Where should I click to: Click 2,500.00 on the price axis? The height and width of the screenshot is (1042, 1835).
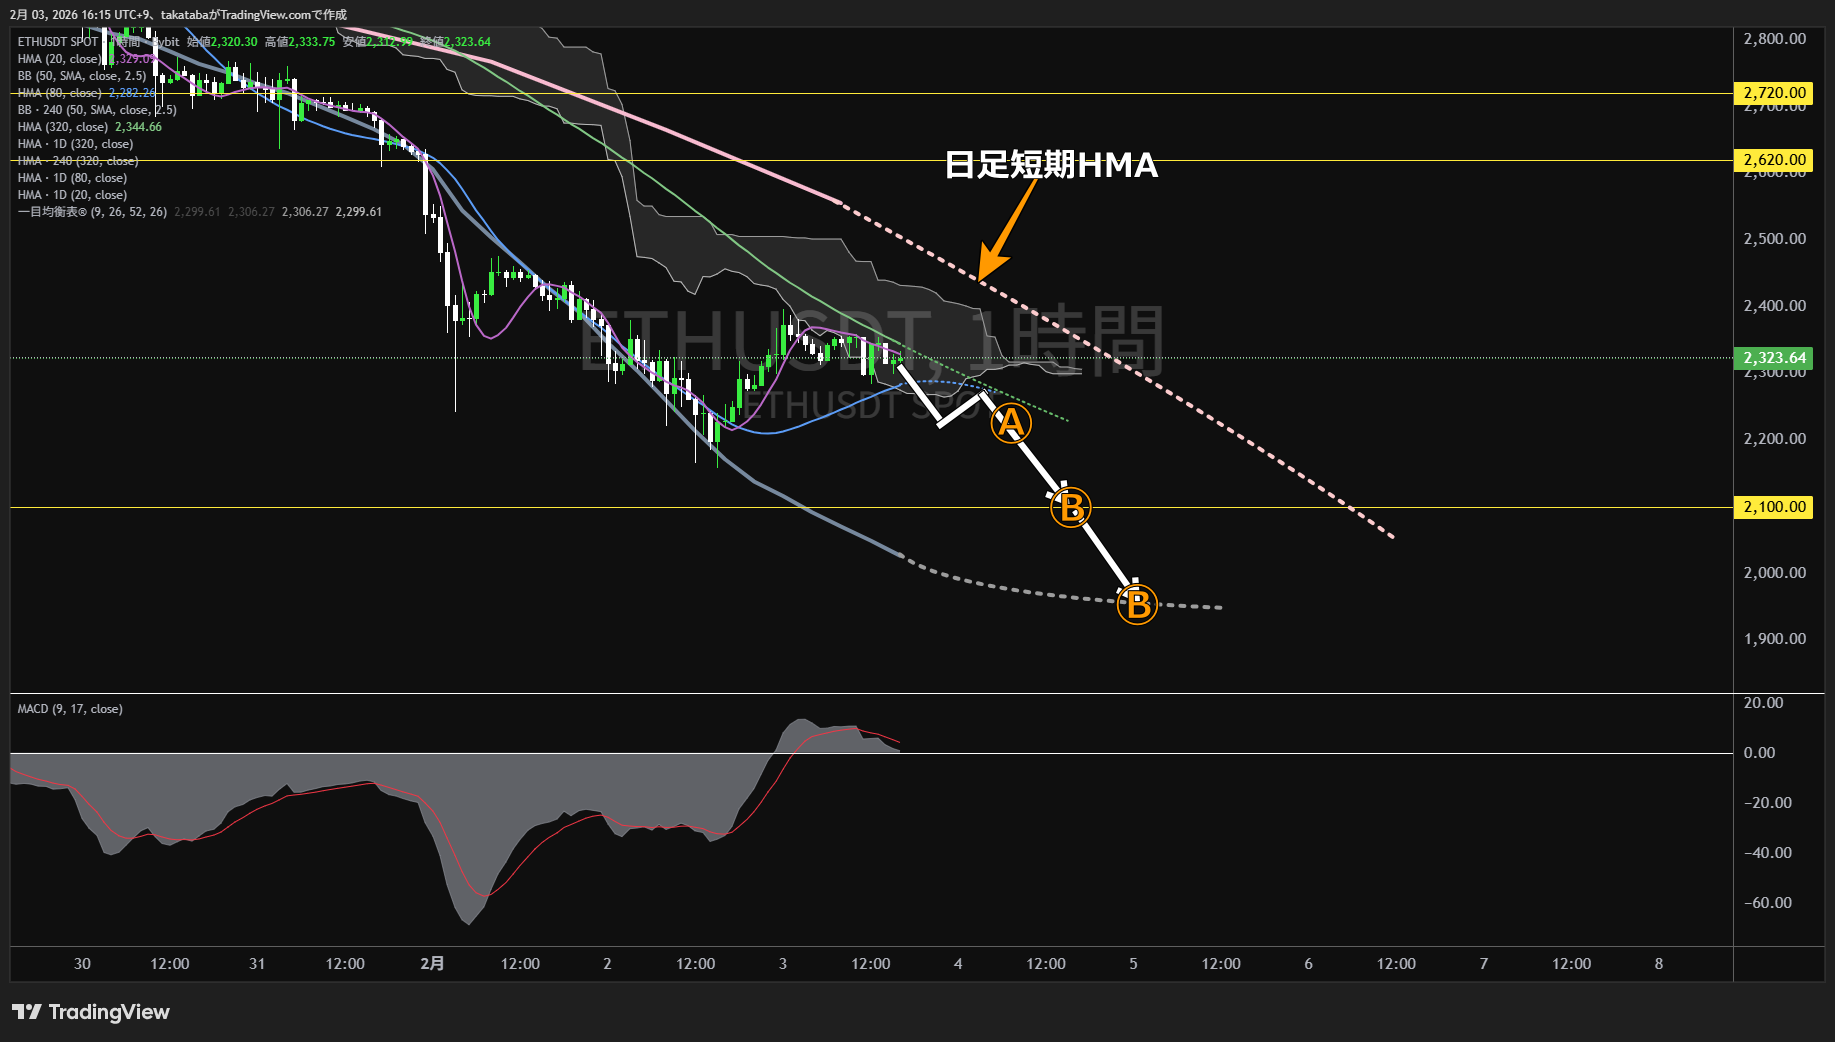(1775, 239)
